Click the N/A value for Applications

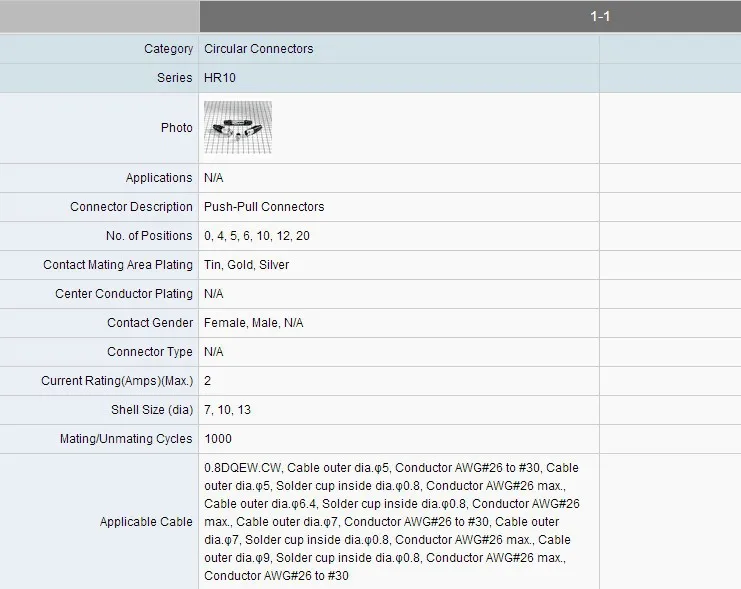tap(214, 178)
